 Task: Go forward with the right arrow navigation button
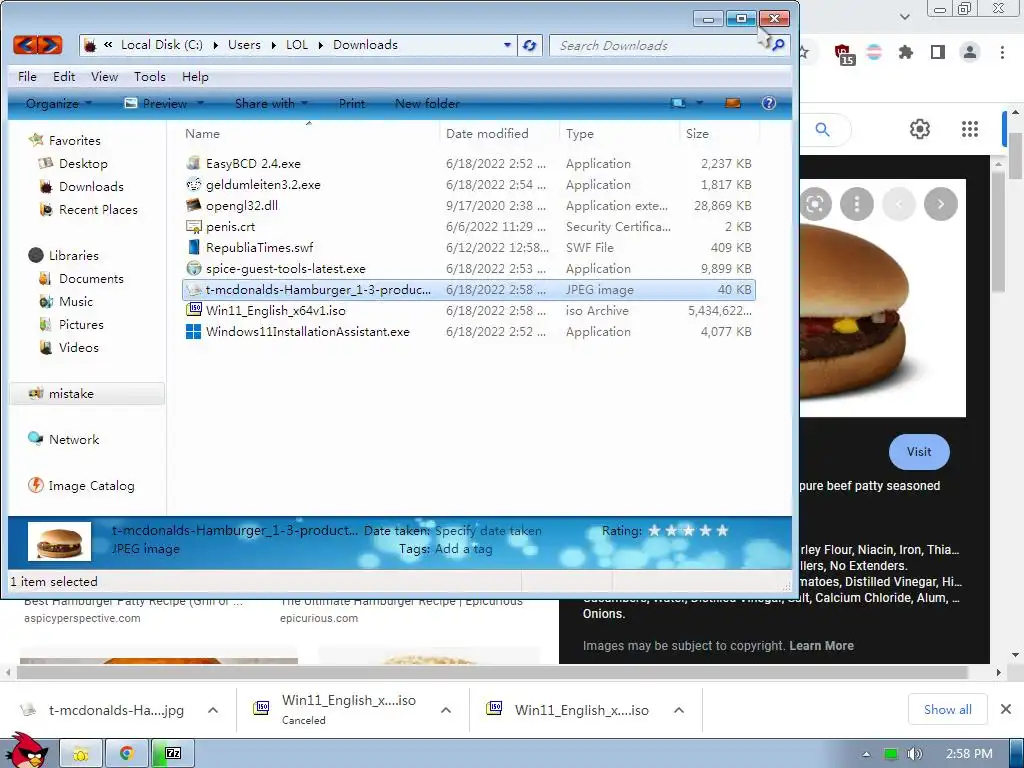tap(50, 45)
